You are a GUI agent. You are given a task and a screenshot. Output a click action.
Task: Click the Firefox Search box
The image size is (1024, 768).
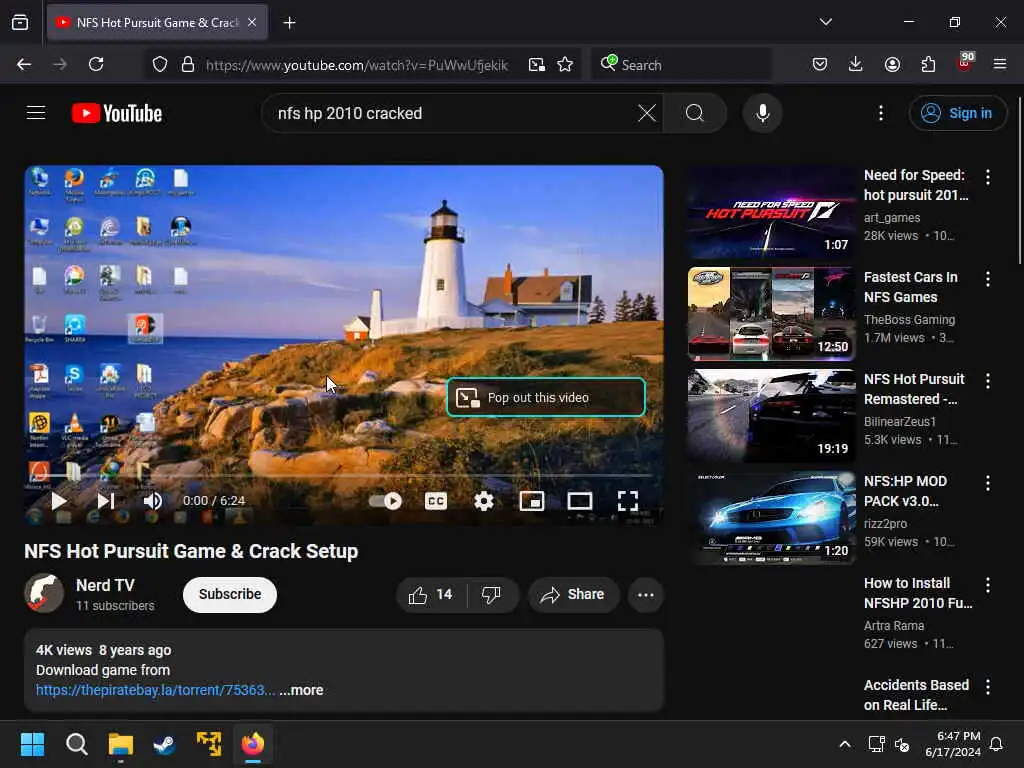(x=681, y=65)
